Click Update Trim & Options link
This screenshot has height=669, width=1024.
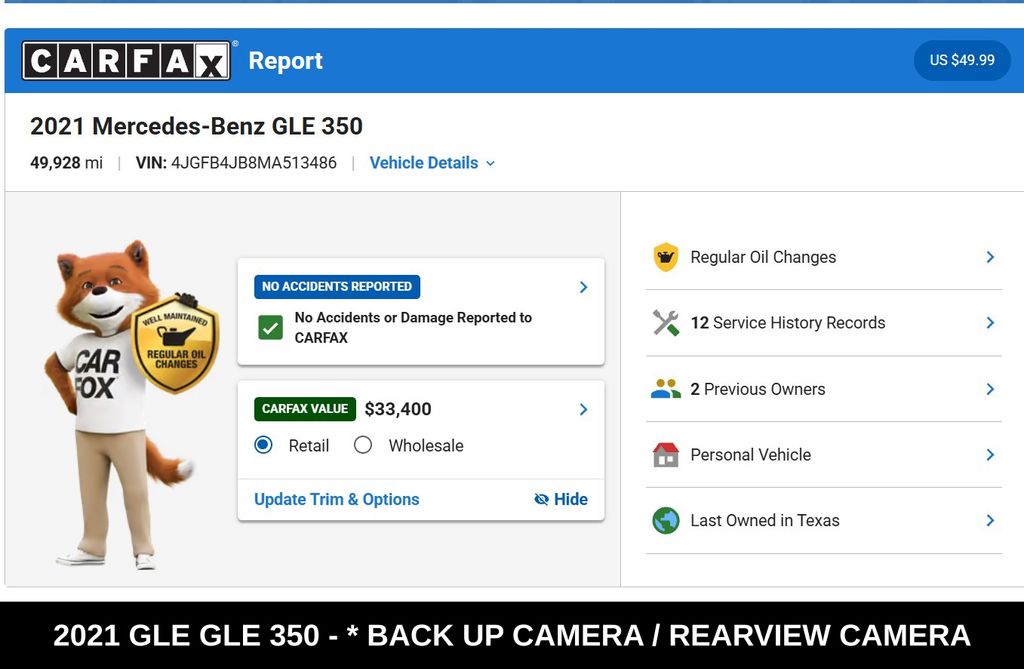click(336, 499)
